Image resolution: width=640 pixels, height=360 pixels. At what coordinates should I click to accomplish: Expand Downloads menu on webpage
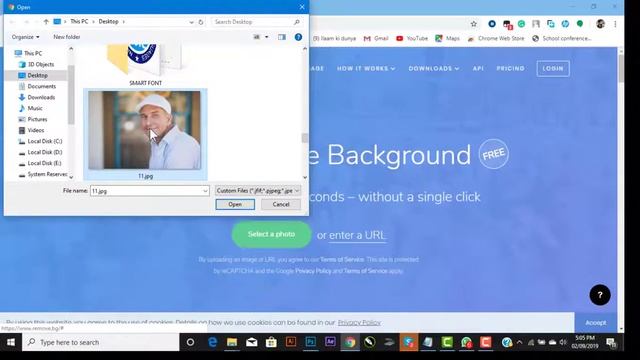(433, 69)
